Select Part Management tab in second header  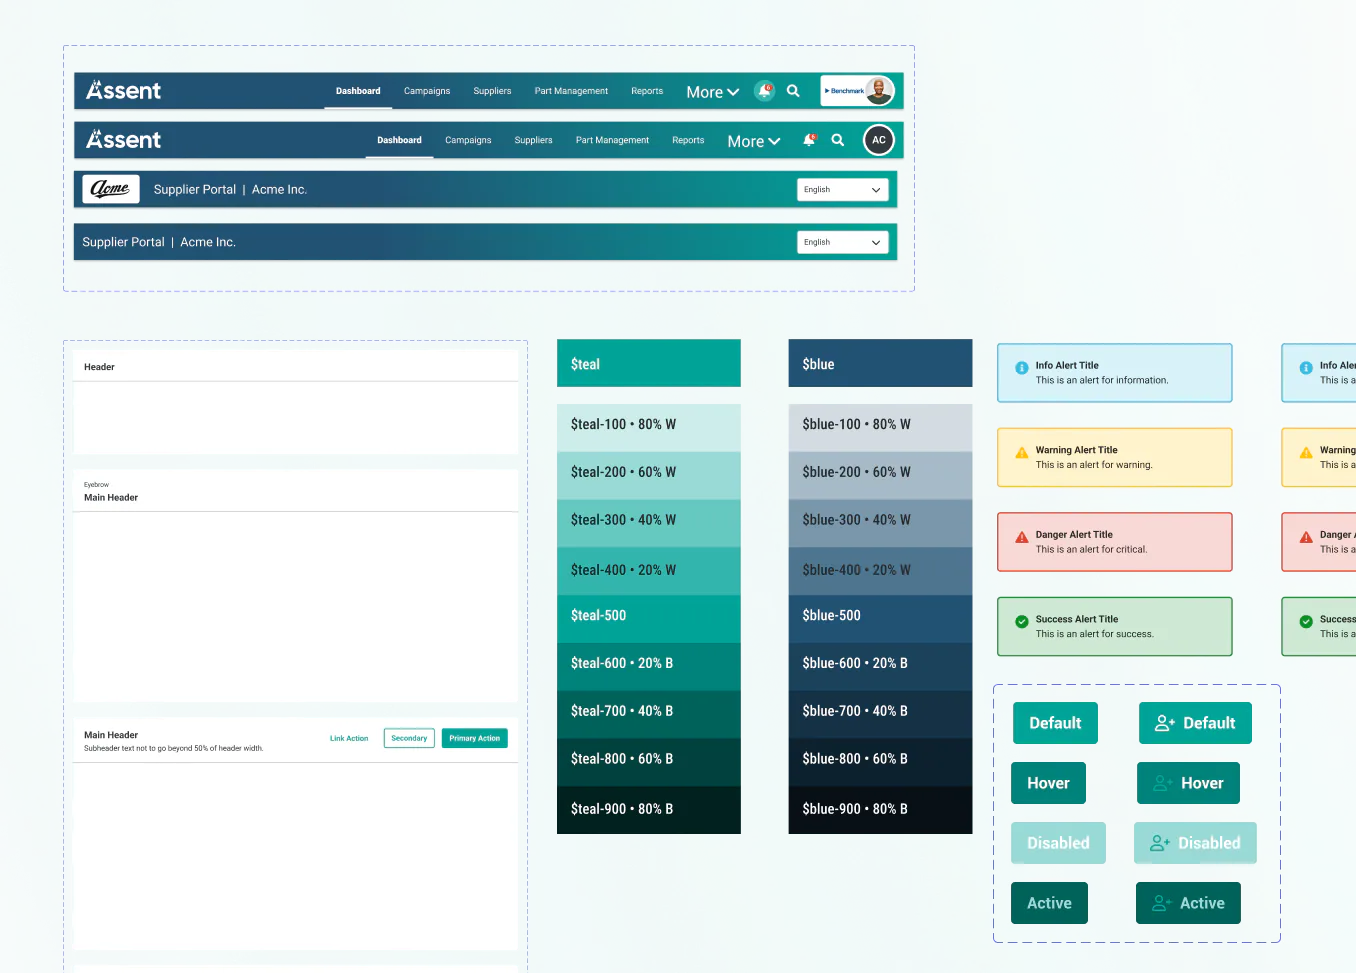click(612, 140)
